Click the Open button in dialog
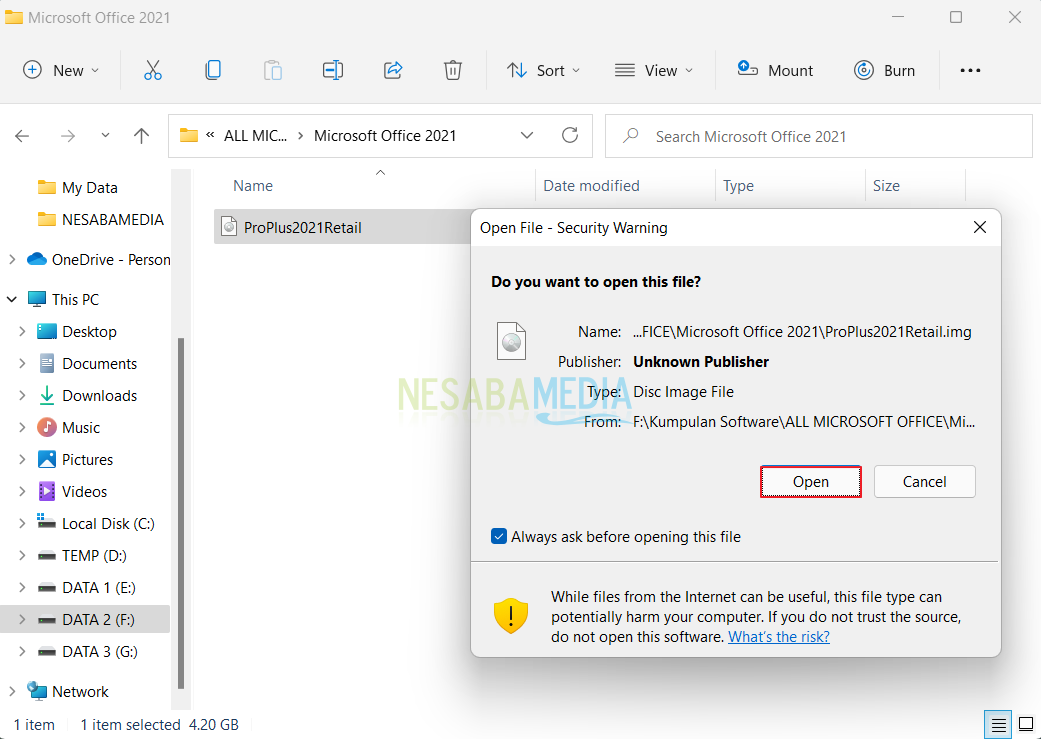This screenshot has width=1041, height=739. 811,481
